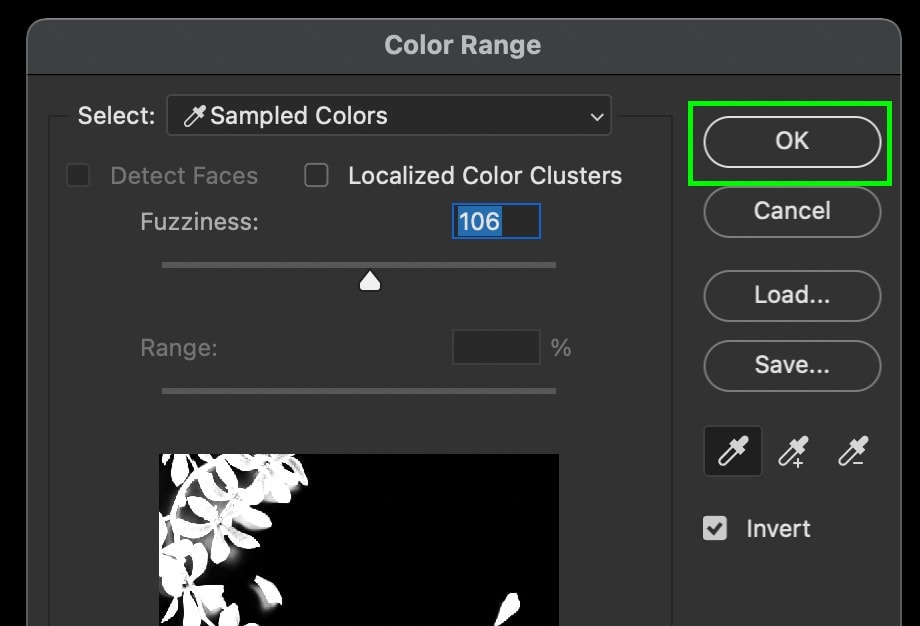Tick the Detect Faces checkbox
The width and height of the screenshot is (920, 626).
tap(78, 175)
